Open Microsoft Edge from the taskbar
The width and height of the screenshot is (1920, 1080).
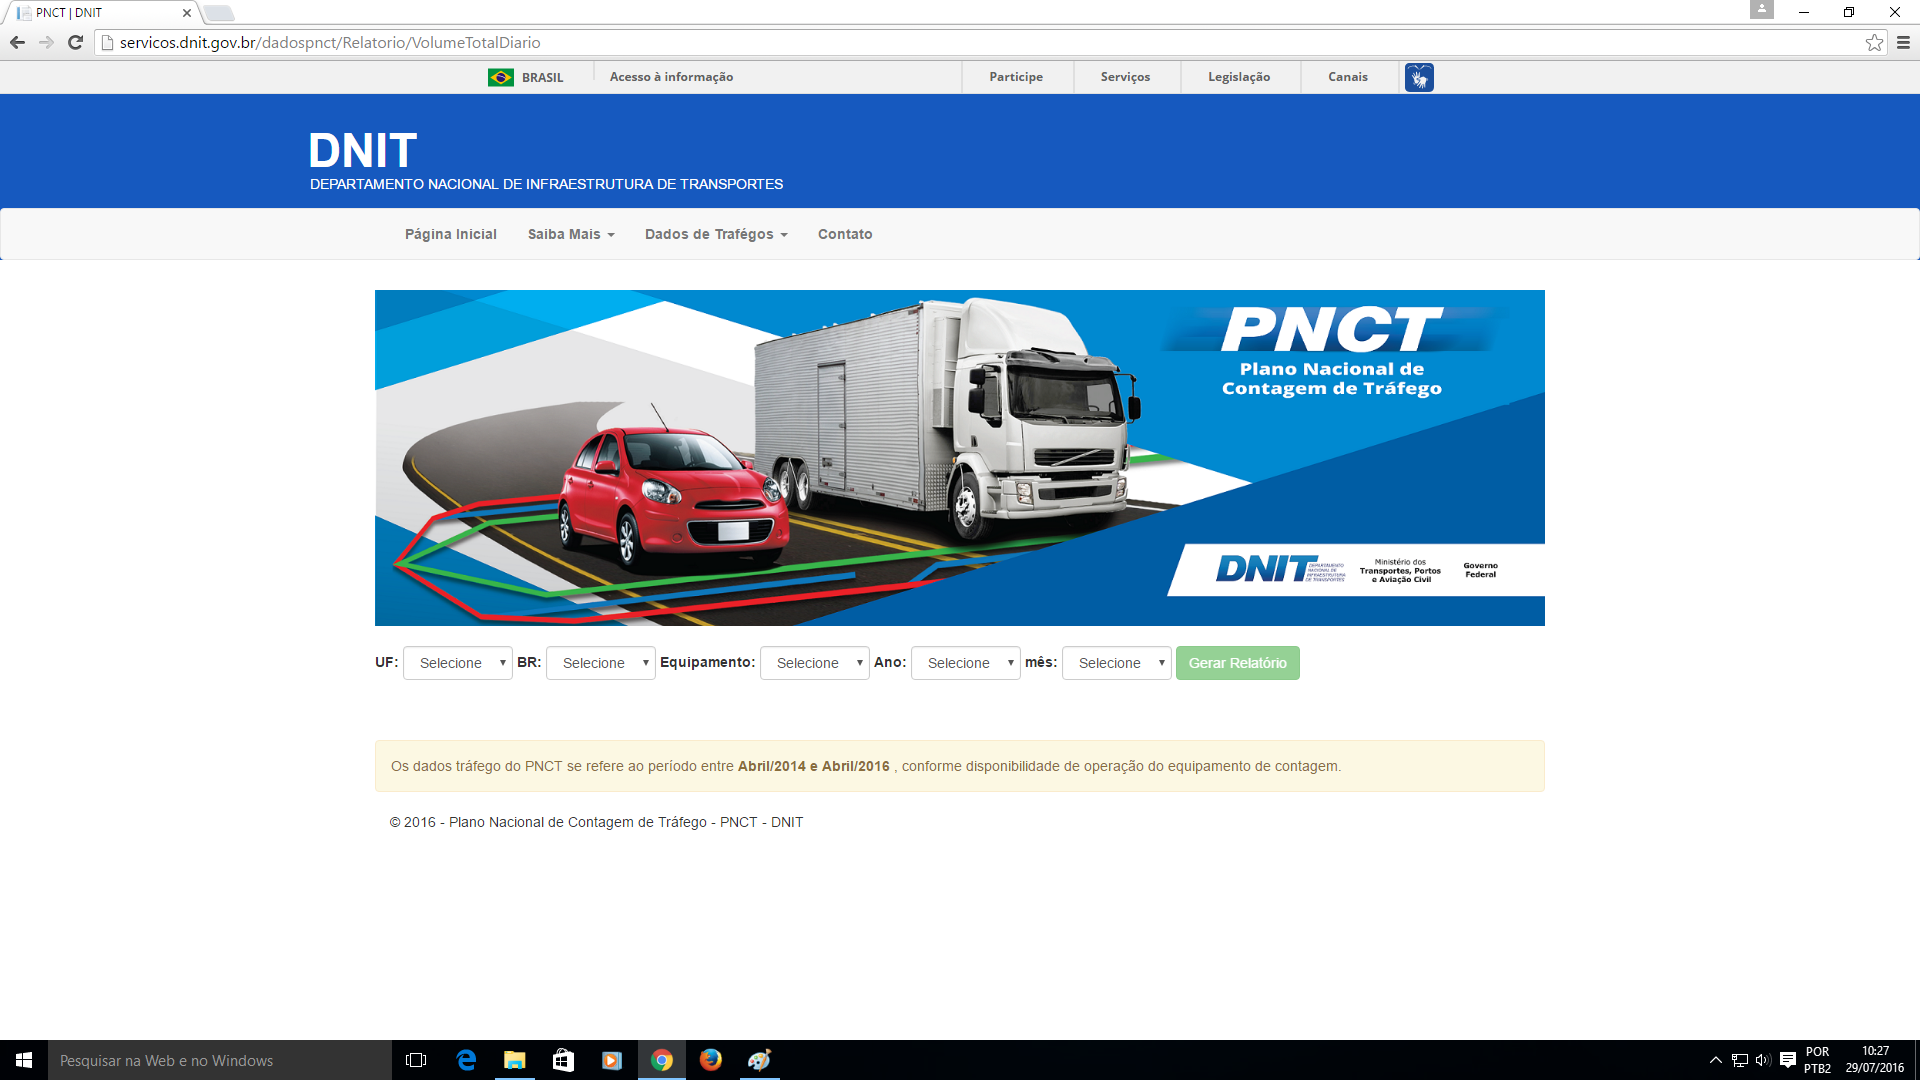[466, 1060]
